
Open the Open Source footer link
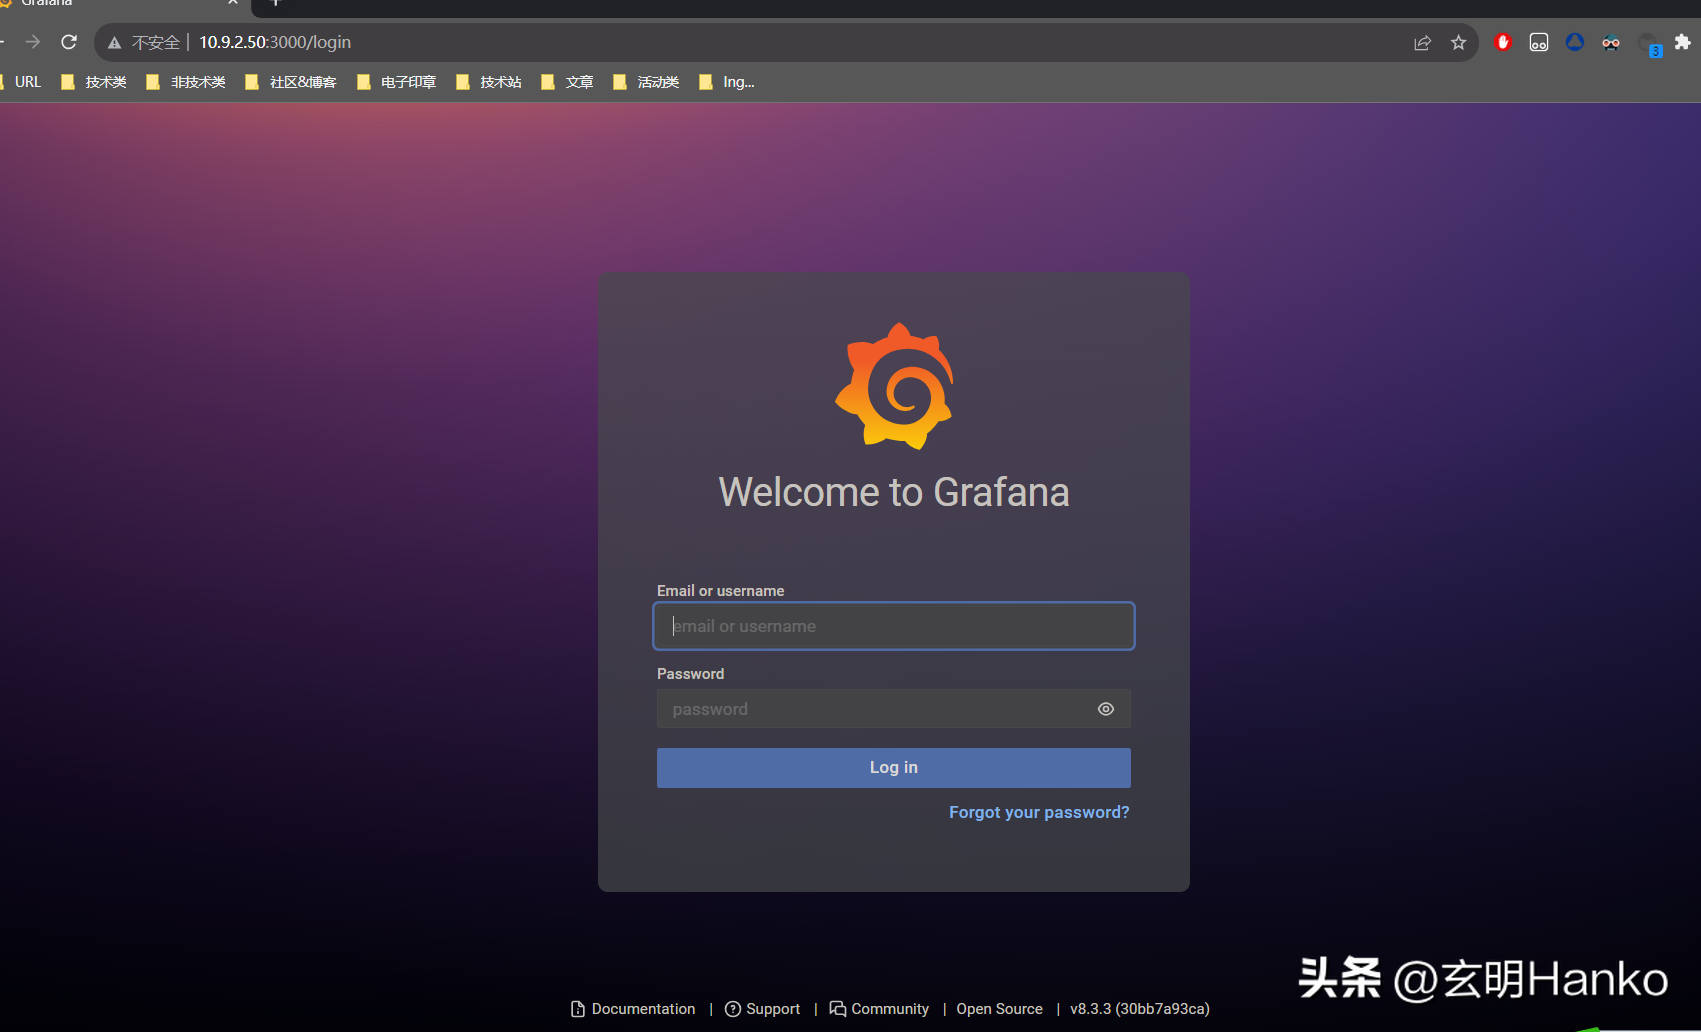999,1009
